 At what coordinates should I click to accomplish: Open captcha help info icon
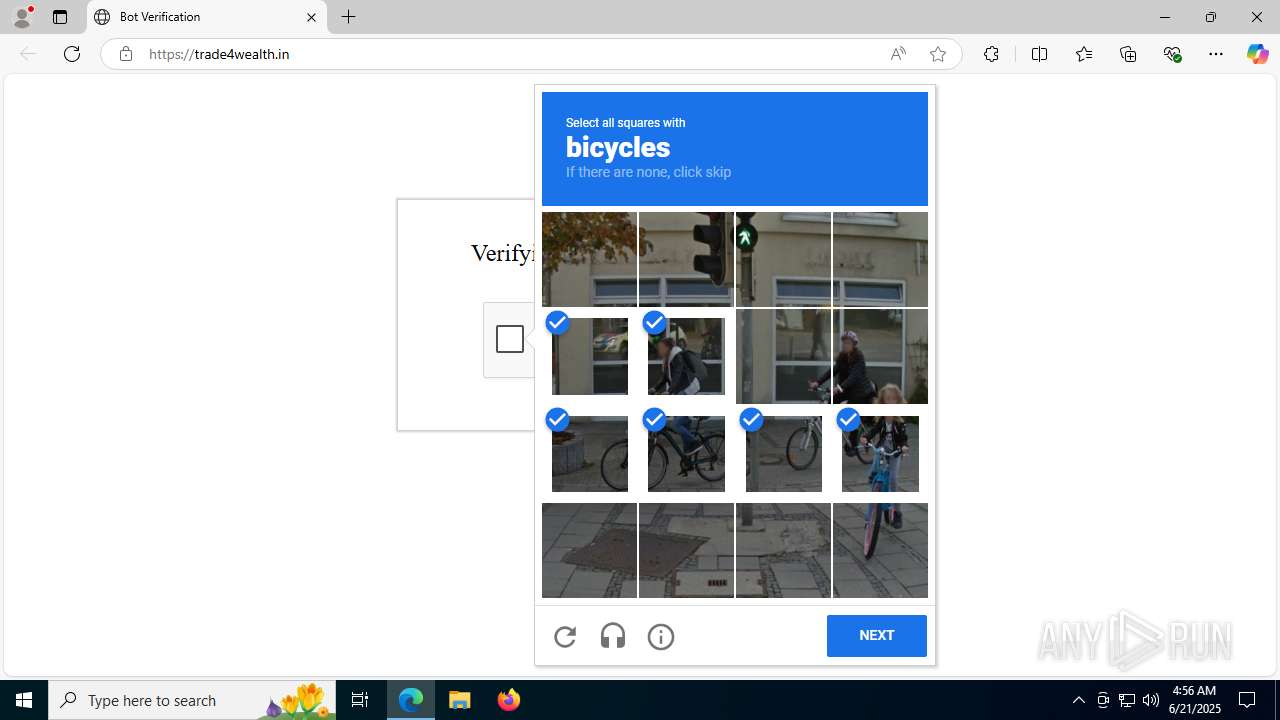(x=661, y=636)
